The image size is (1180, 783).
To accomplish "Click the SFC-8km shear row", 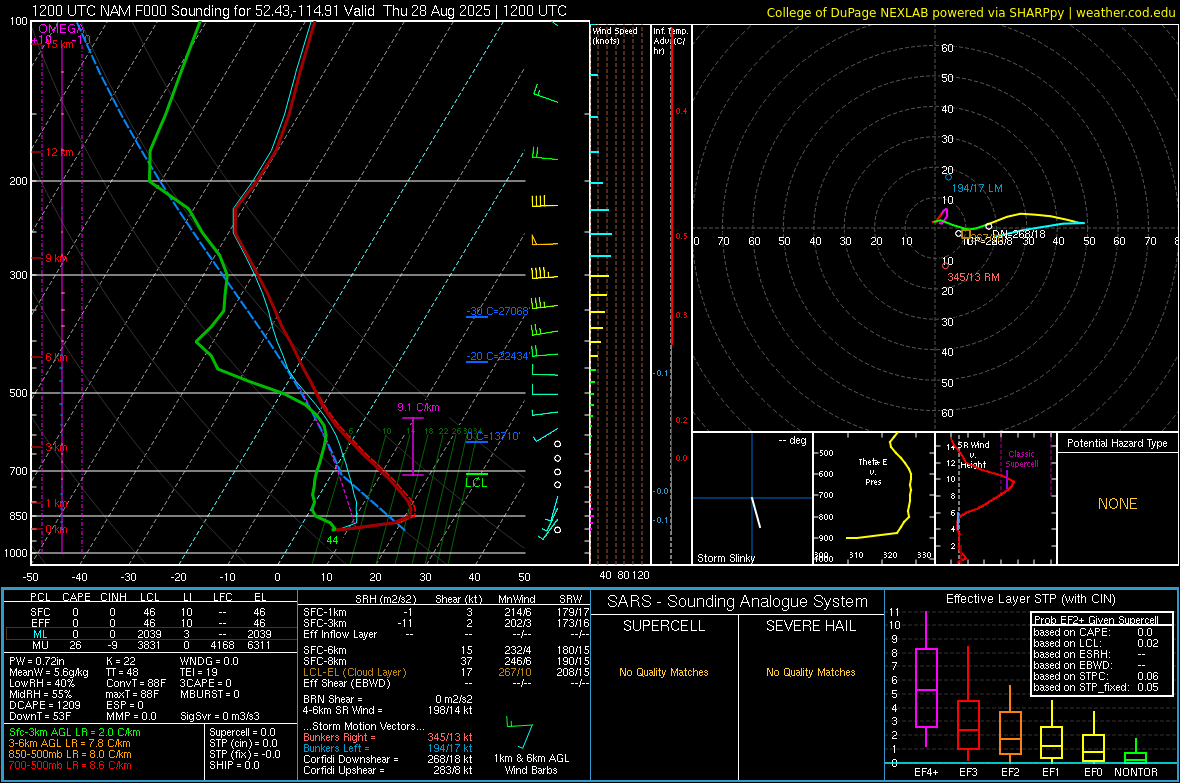I will tap(446, 661).
